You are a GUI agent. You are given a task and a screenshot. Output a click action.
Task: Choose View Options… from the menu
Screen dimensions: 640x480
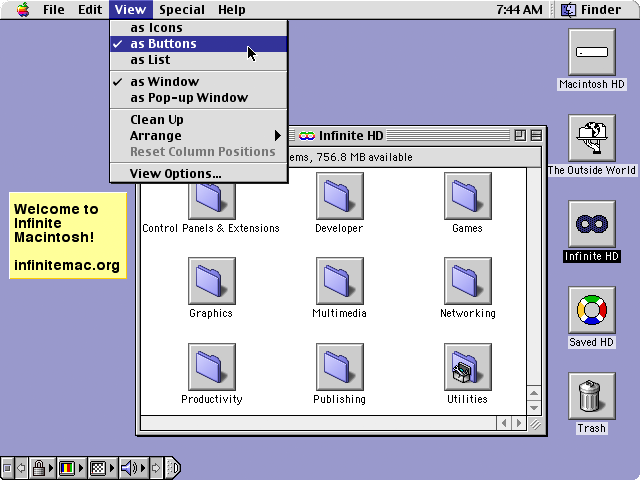pos(175,174)
